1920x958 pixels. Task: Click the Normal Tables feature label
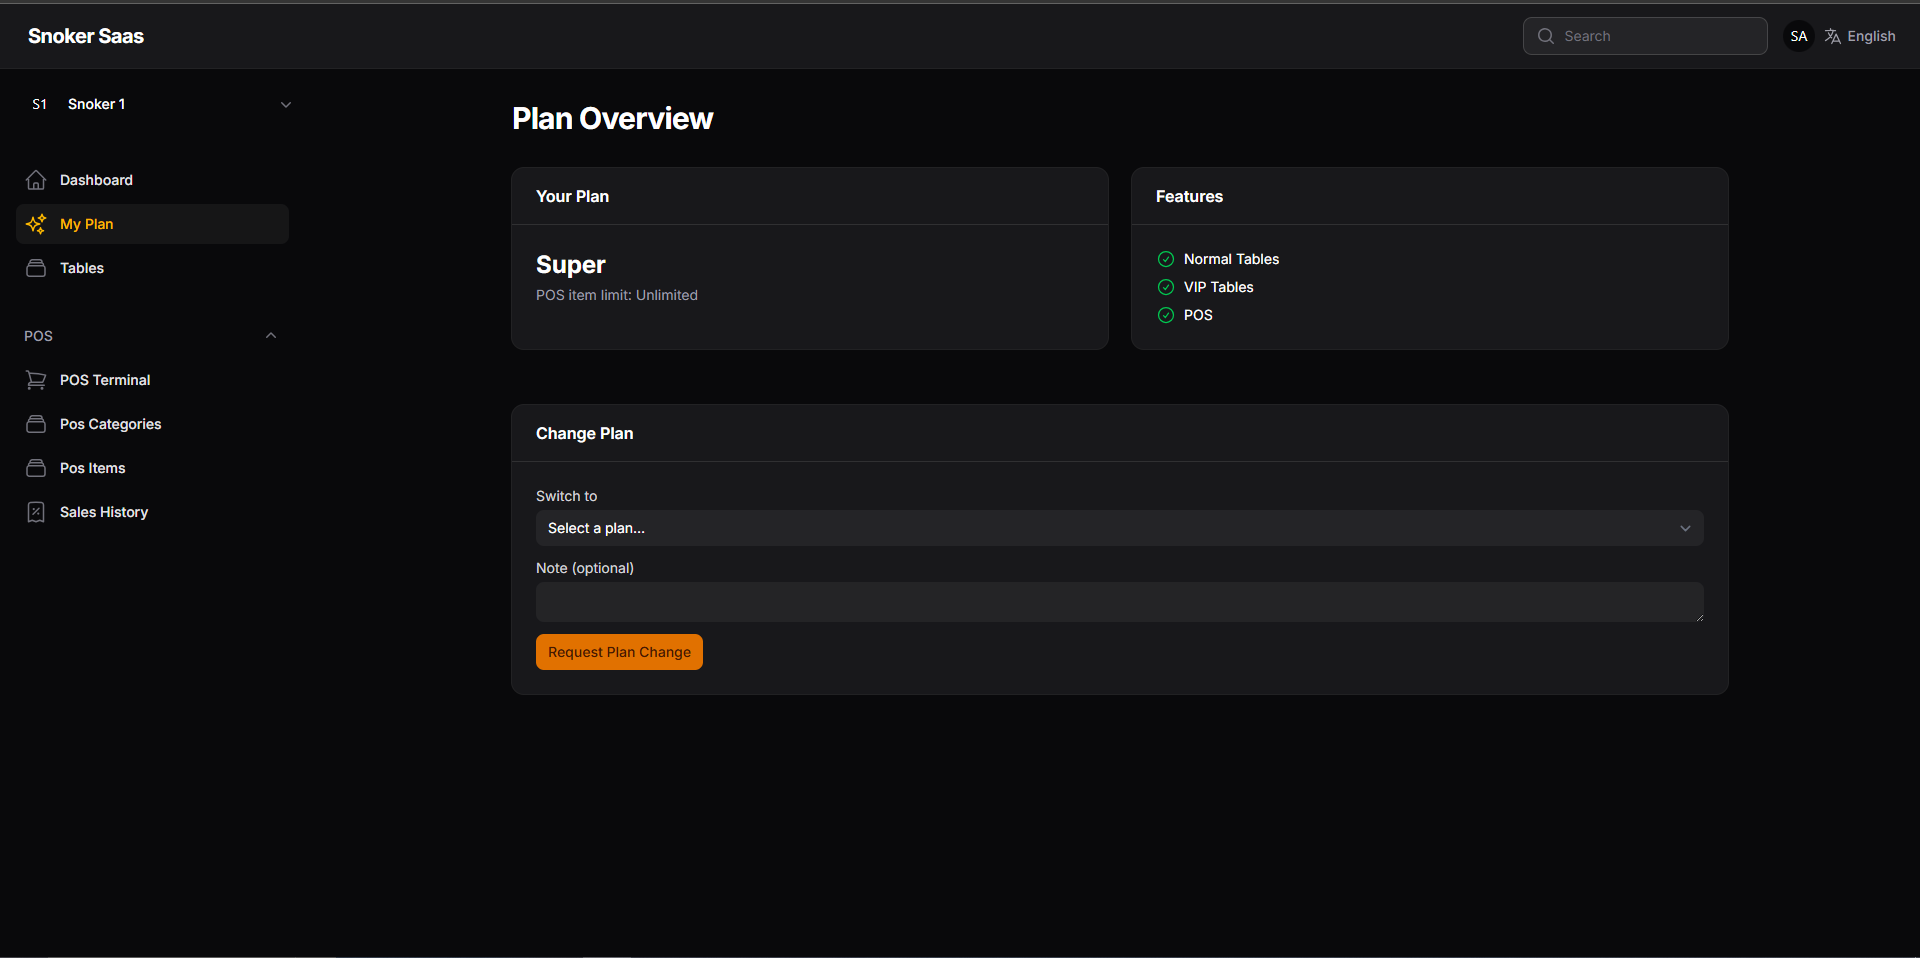(x=1231, y=259)
